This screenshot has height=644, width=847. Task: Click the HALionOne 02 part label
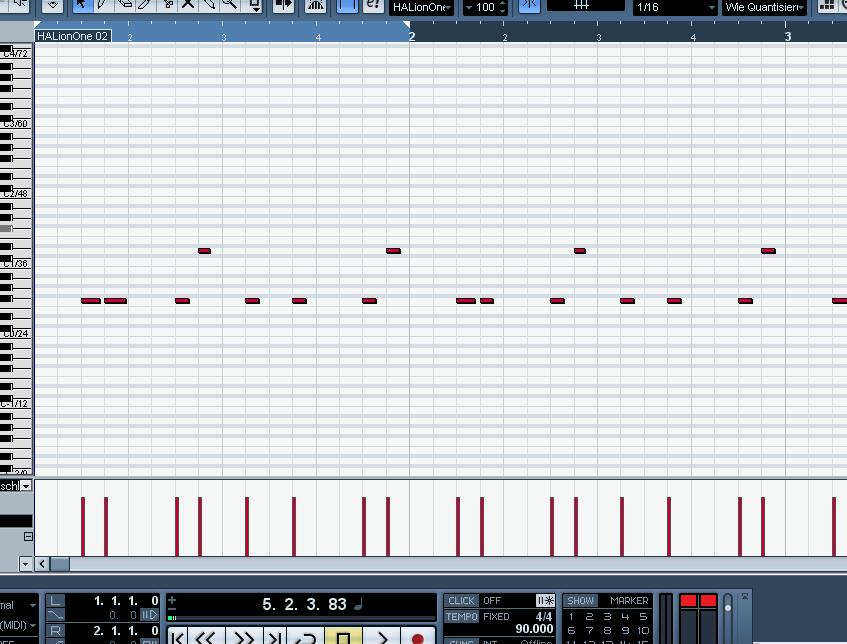click(72, 36)
